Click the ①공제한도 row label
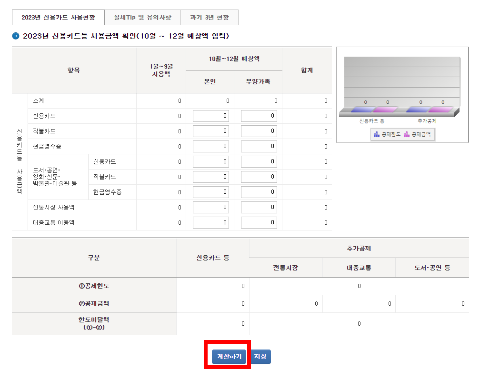This screenshot has width=500, height=370. [94, 286]
